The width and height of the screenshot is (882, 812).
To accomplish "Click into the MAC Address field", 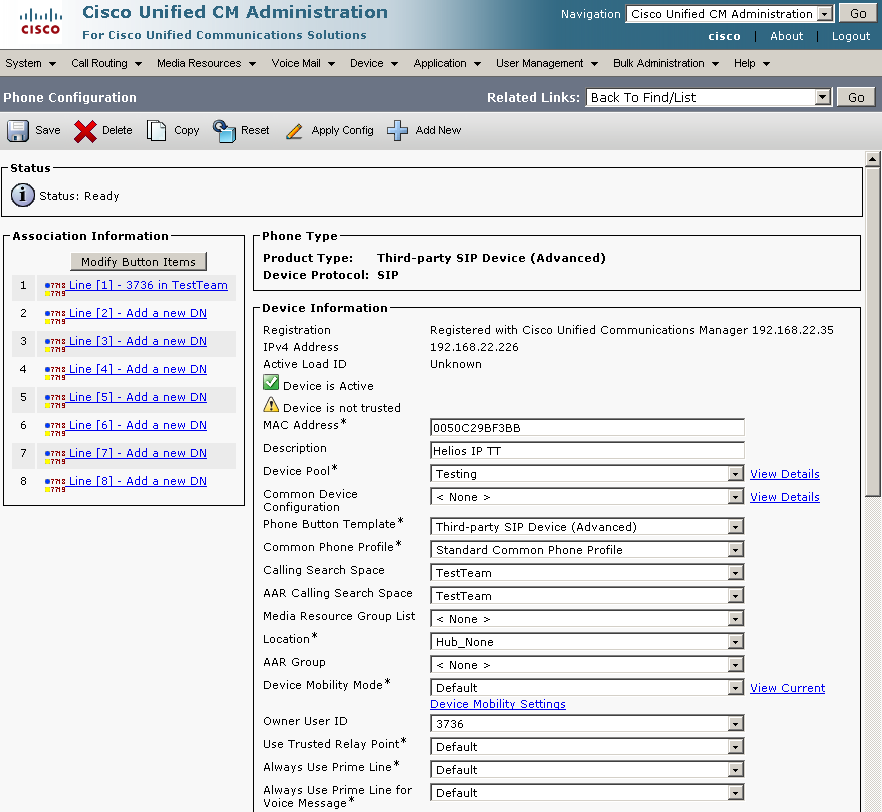I will (x=587, y=428).
